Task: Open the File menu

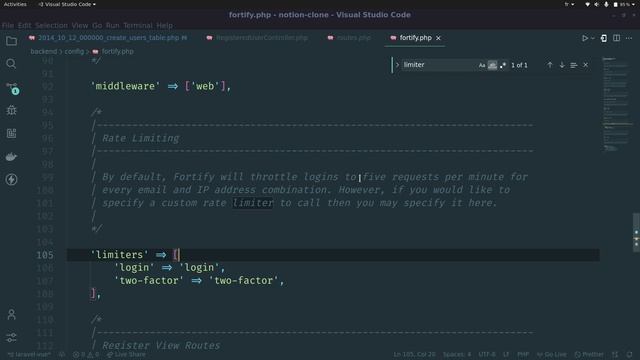Action: tap(8, 25)
